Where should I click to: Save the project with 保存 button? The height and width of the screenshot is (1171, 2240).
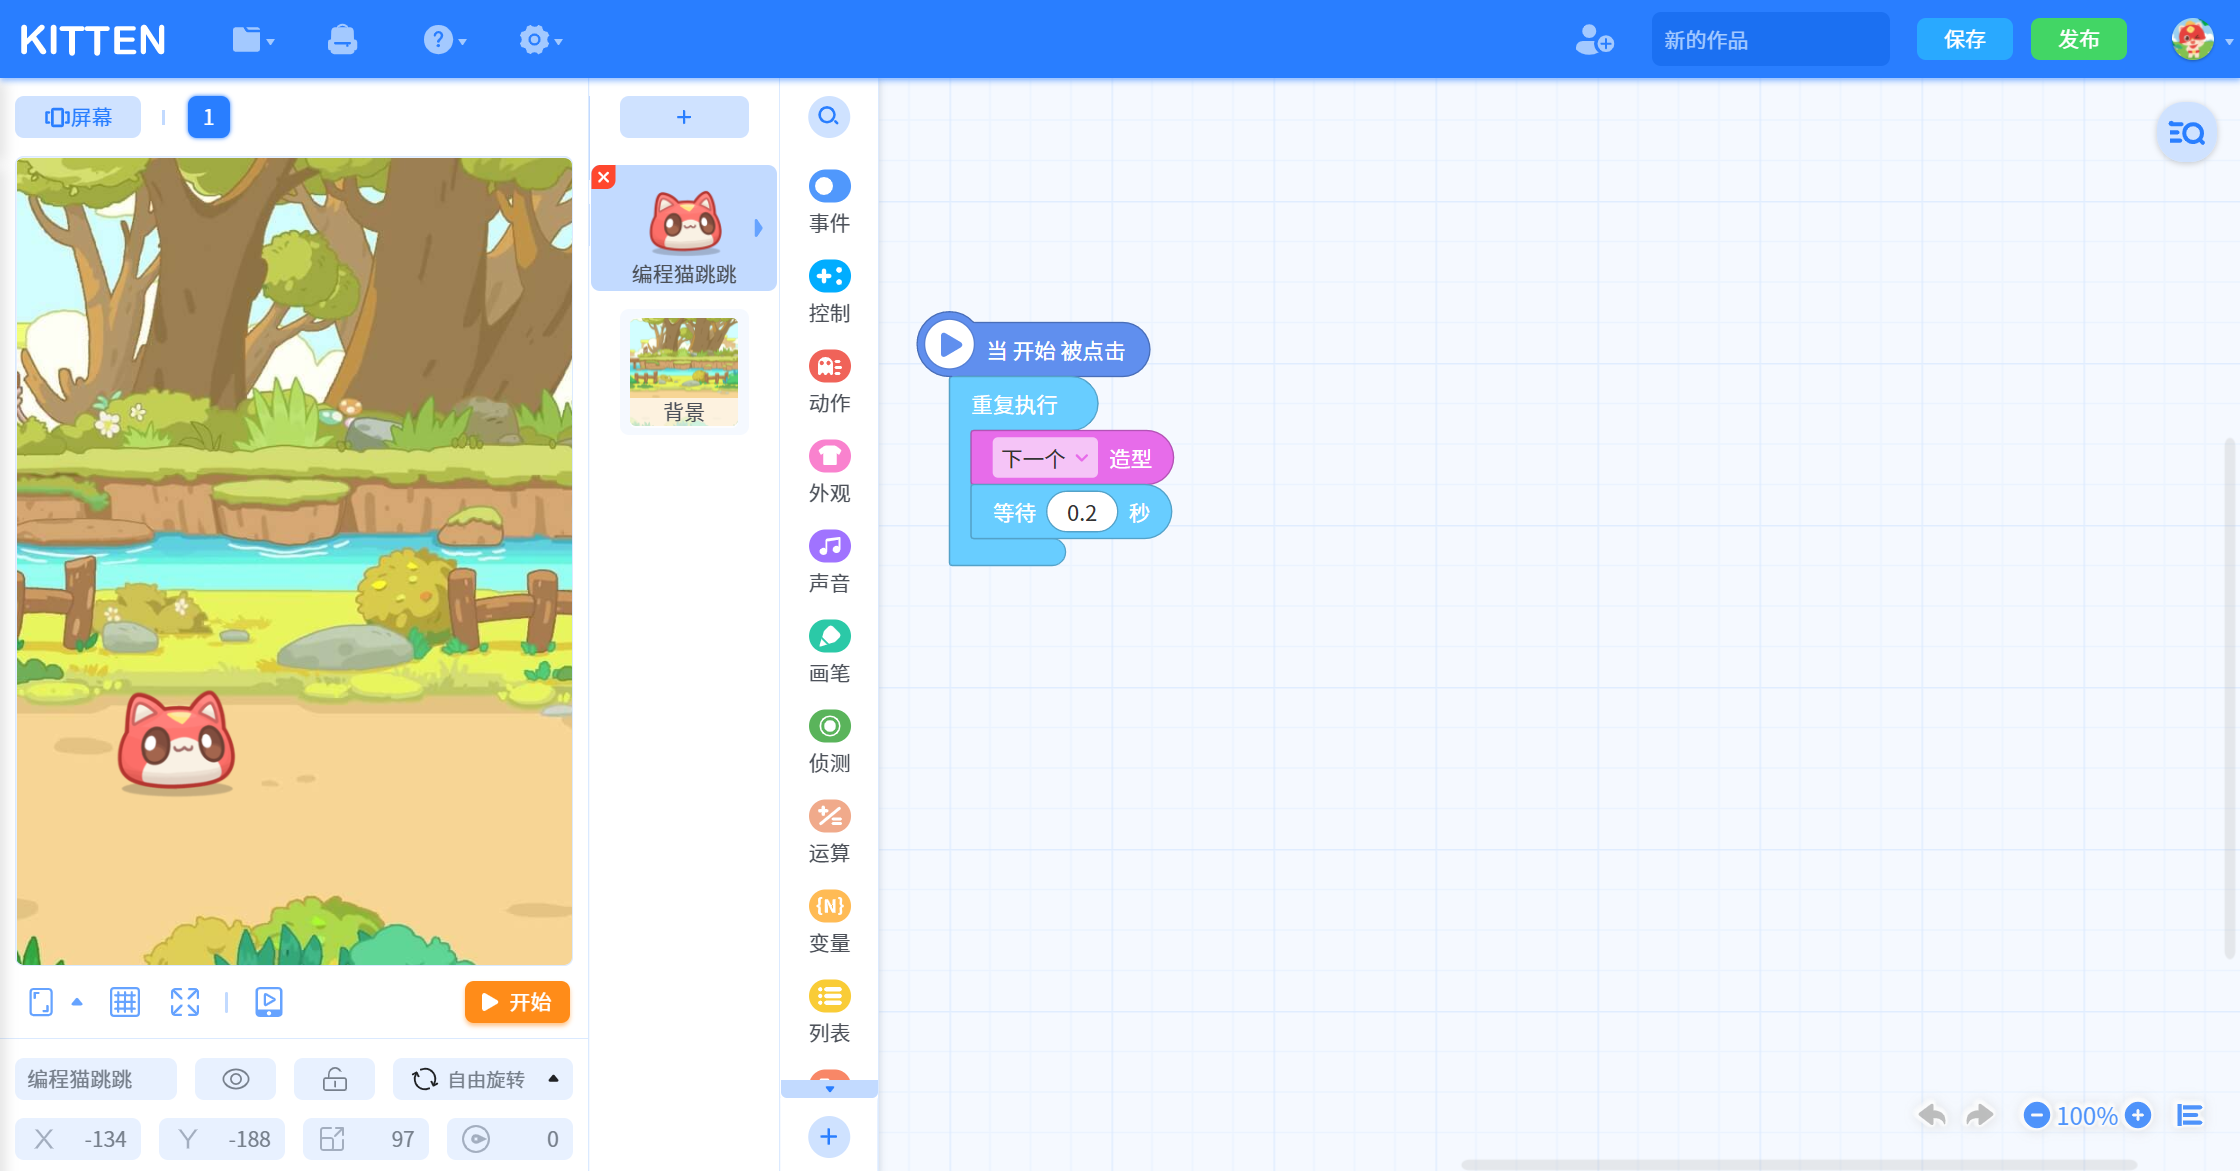1964,40
